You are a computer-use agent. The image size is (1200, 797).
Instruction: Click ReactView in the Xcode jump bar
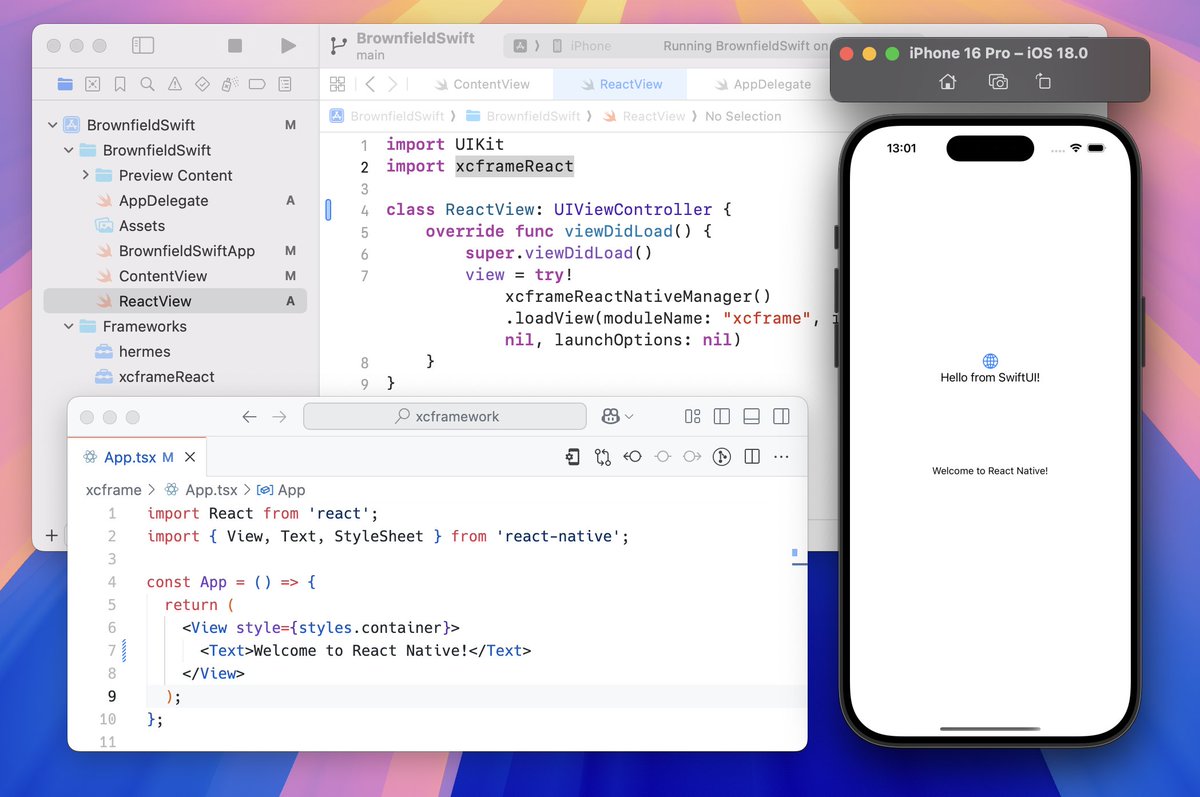click(x=644, y=116)
